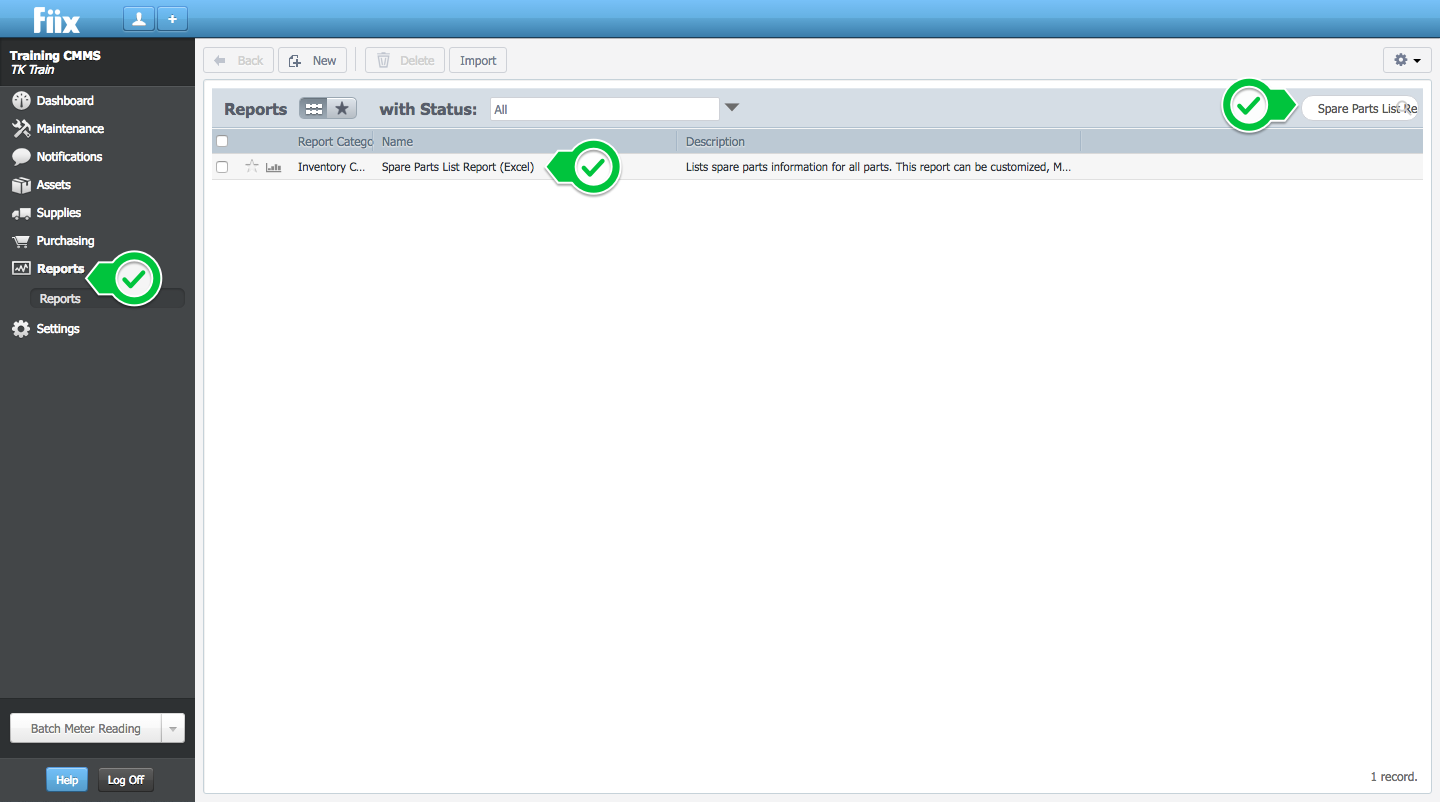Image resolution: width=1440 pixels, height=802 pixels.
Task: Click the bar chart icon in report row
Action: click(x=273, y=167)
